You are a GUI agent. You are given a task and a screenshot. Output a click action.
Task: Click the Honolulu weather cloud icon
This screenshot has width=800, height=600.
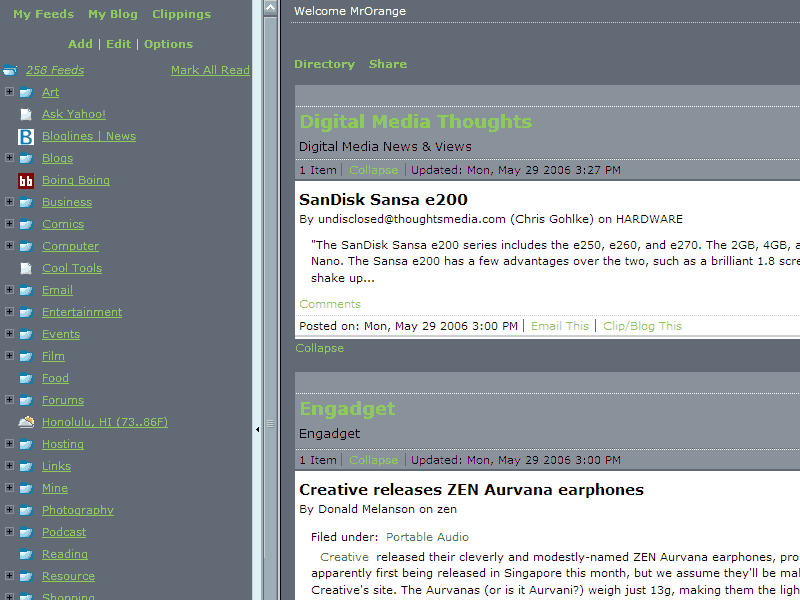pyautogui.click(x=26, y=422)
